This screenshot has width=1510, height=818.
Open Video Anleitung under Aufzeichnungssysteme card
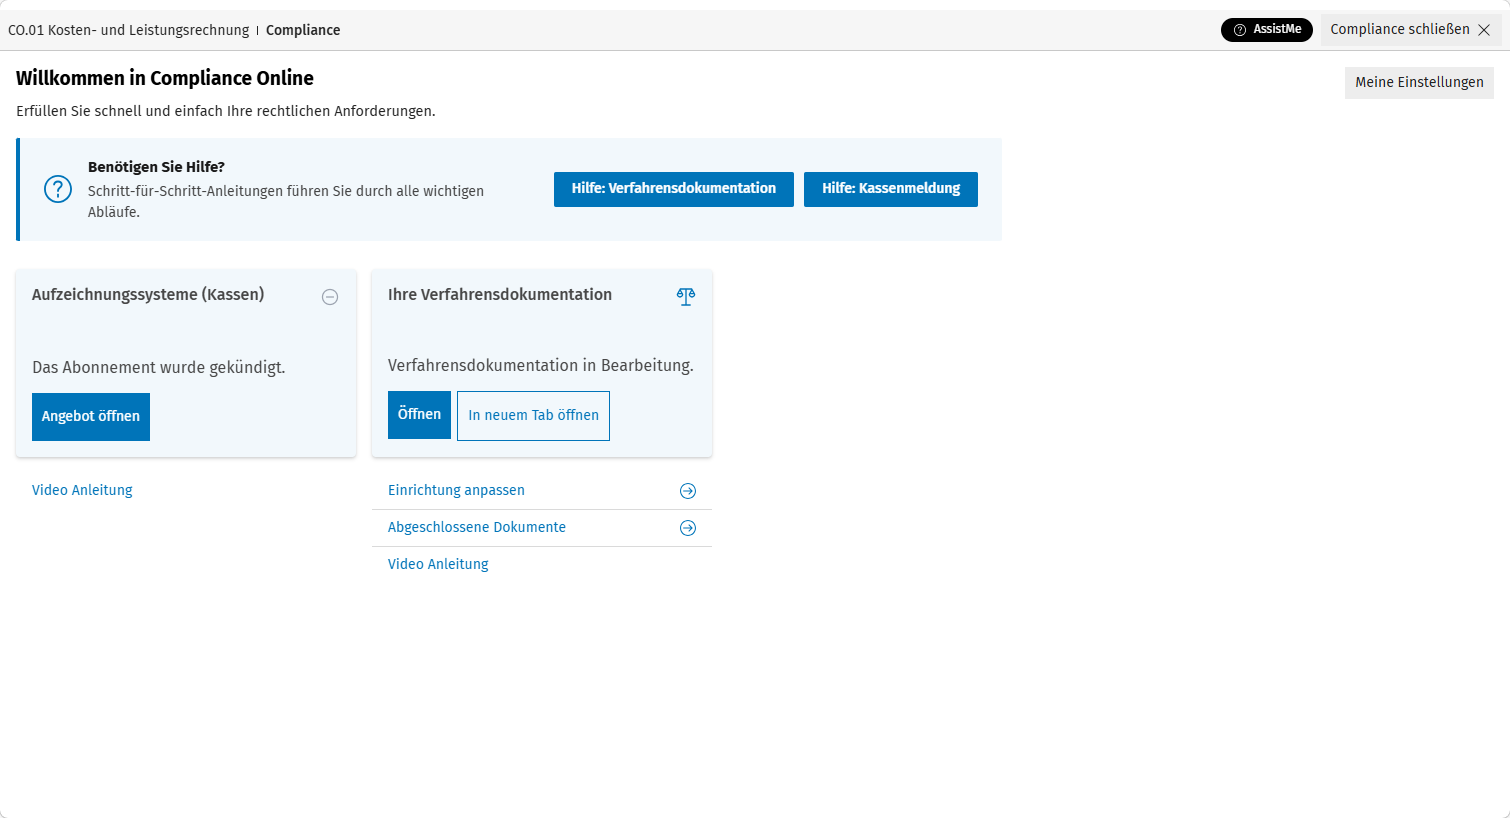pyautogui.click(x=82, y=490)
